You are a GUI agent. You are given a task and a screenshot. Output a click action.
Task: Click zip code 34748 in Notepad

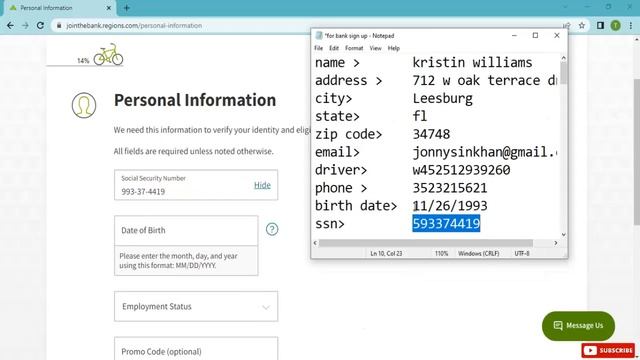[x=431, y=134]
